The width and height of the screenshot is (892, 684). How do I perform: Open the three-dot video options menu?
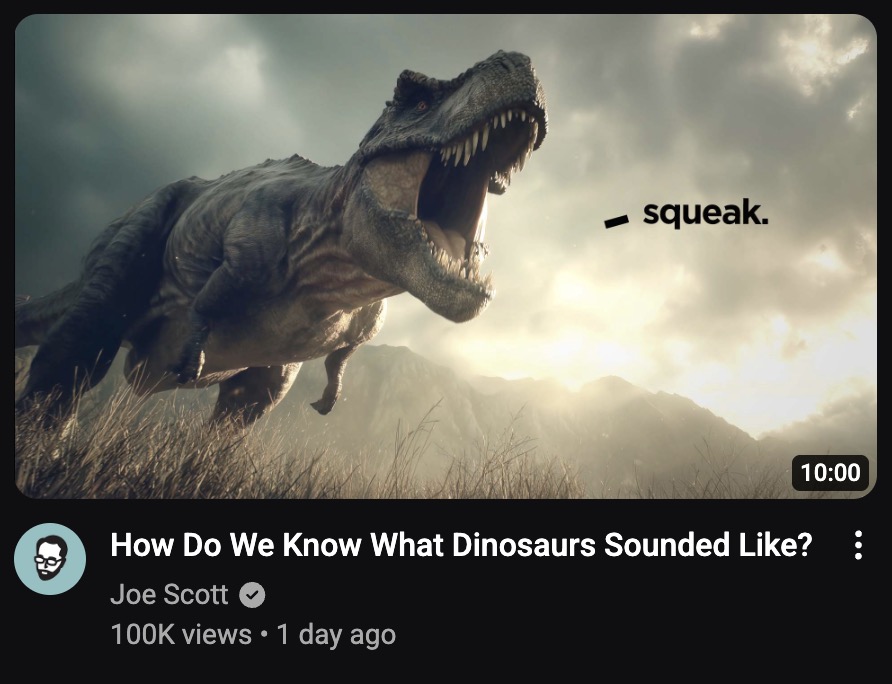[857, 546]
